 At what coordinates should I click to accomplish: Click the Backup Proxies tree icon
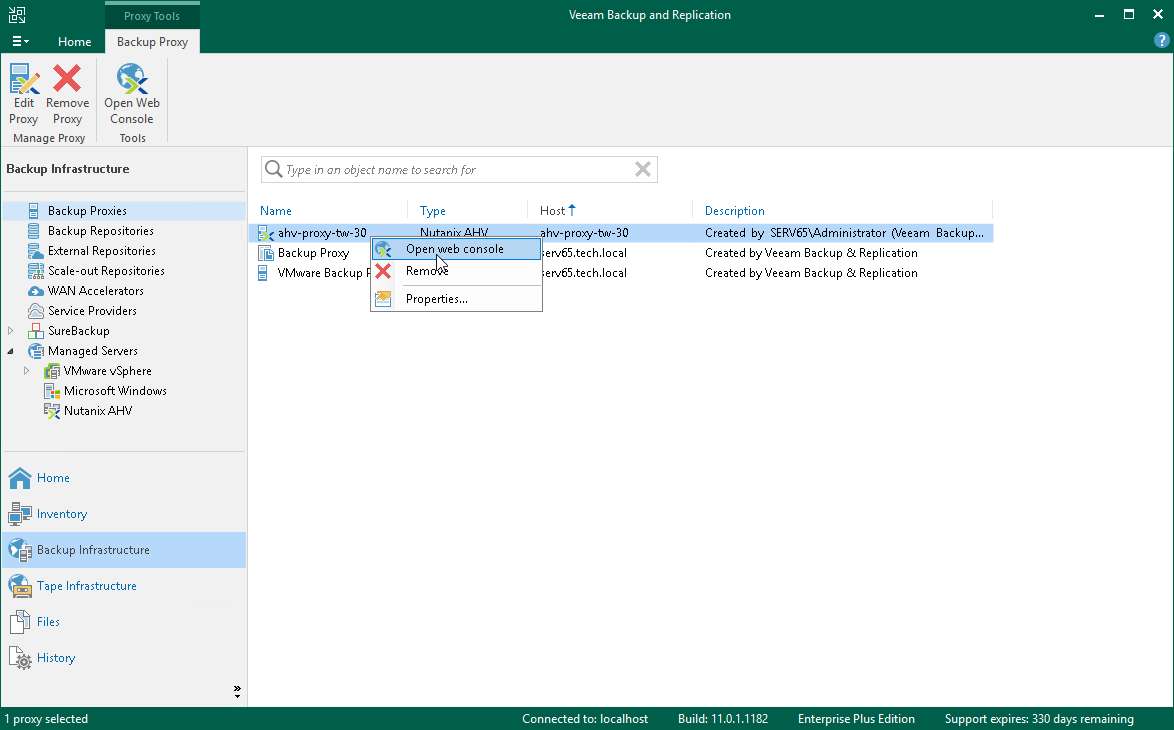coord(34,211)
